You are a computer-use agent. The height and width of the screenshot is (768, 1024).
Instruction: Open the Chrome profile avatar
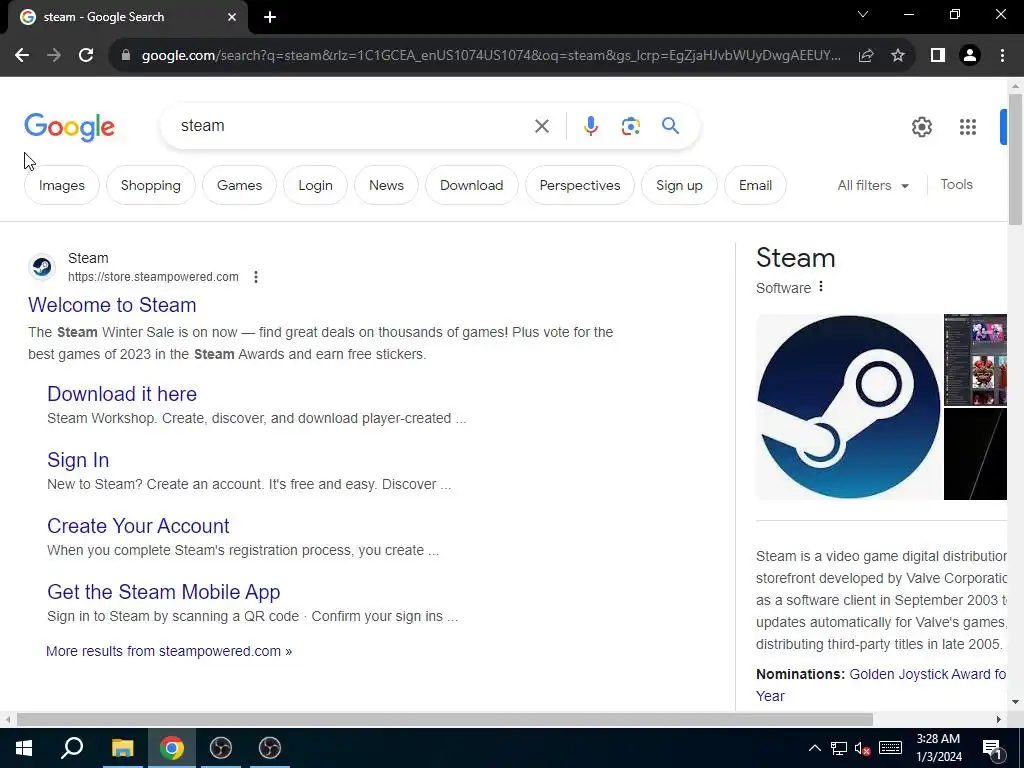[x=970, y=56]
